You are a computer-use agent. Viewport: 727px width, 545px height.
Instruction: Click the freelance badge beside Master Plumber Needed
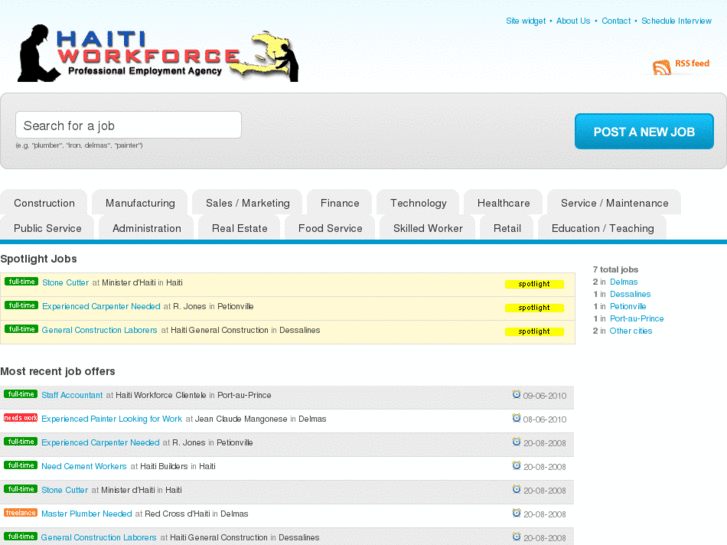tap(21, 513)
